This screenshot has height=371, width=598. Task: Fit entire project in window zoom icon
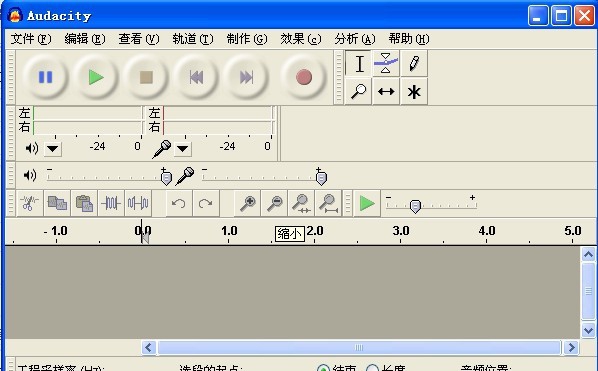click(329, 203)
